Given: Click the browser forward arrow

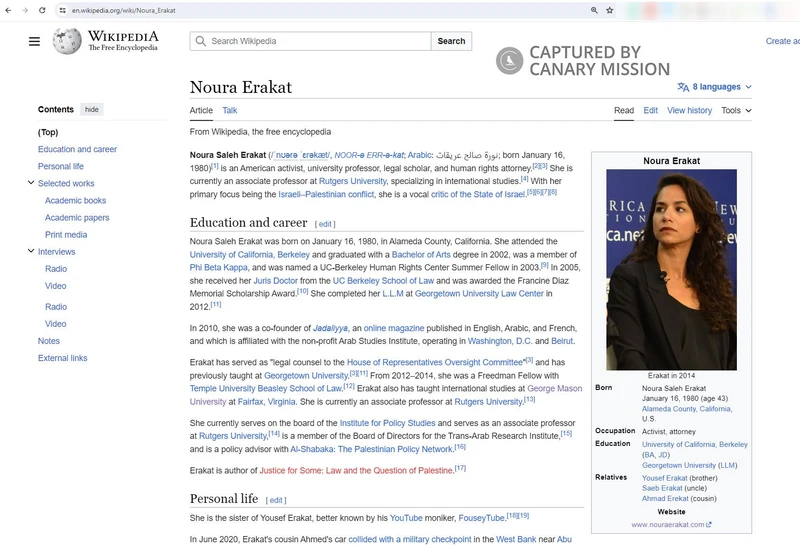Looking at the screenshot, I should coord(25,10).
